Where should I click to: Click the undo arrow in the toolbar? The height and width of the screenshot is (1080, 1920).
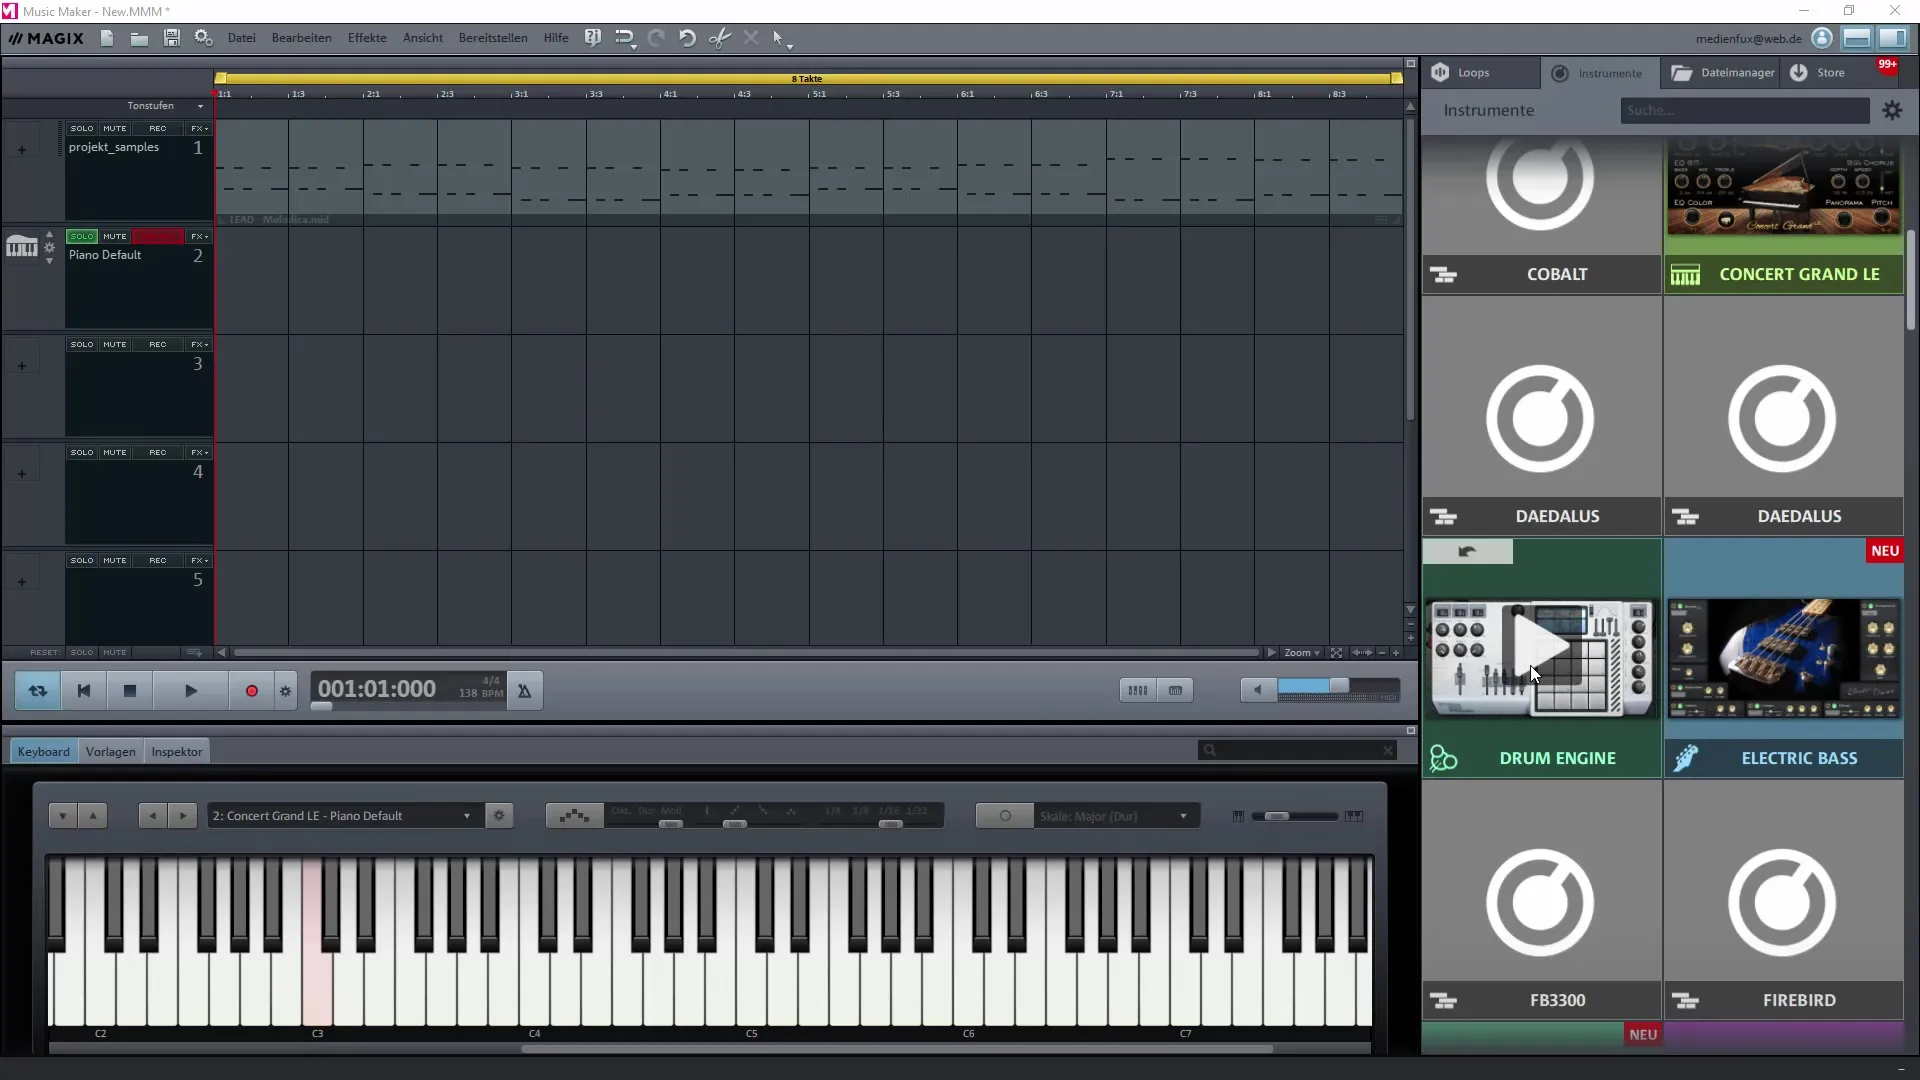(687, 38)
